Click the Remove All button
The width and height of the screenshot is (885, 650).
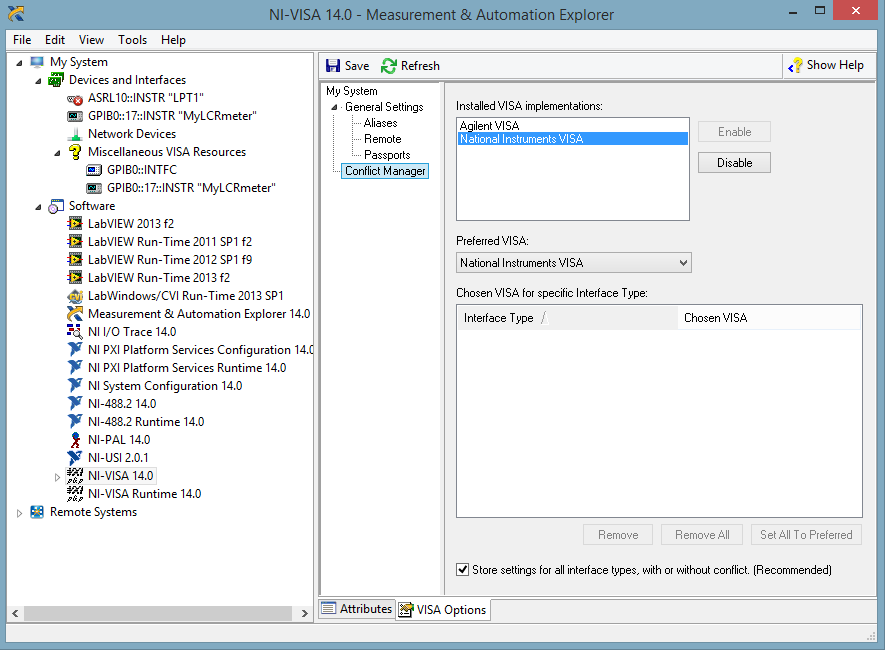[x=702, y=535]
